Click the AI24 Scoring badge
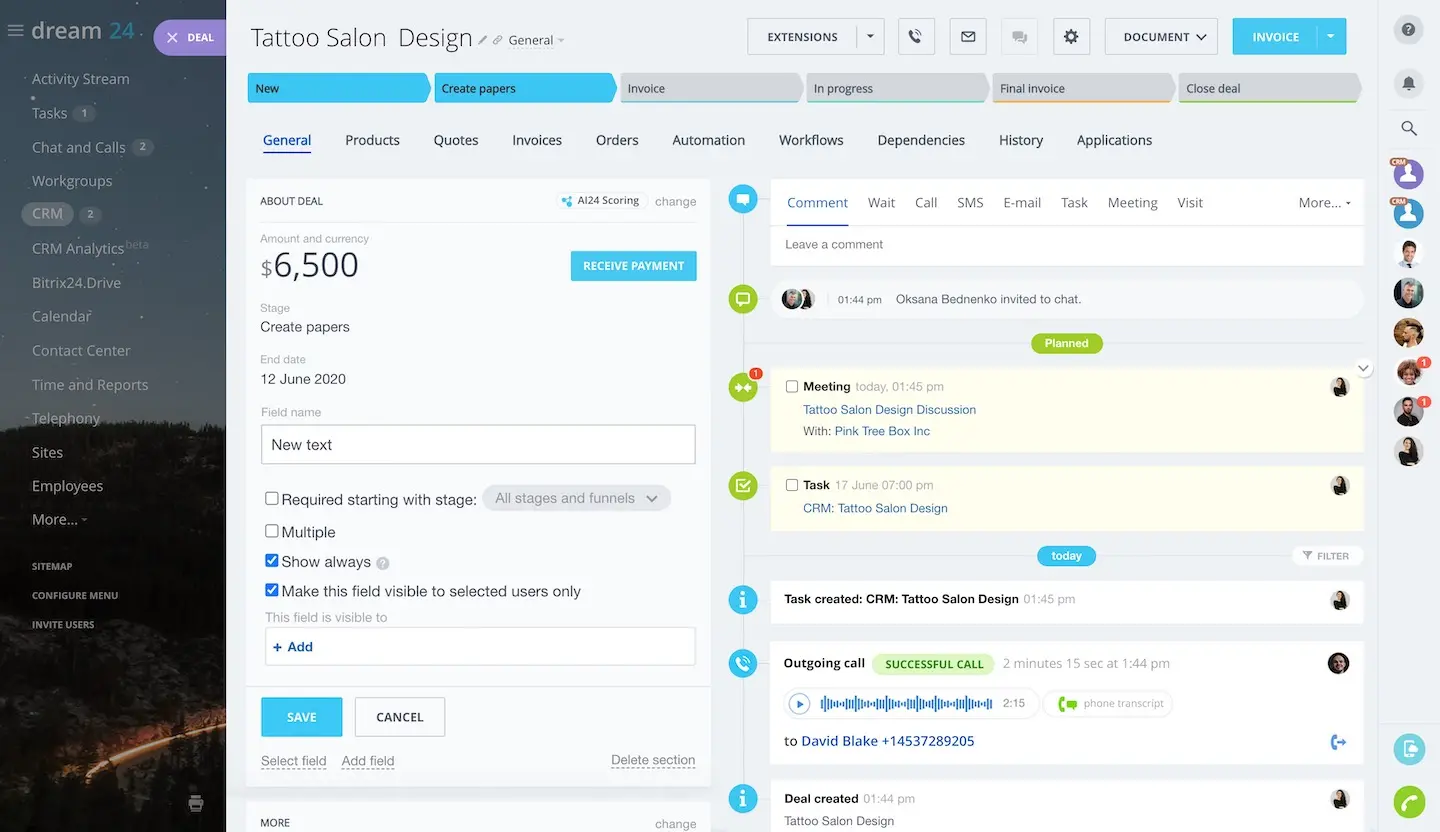The height and width of the screenshot is (832, 1440). coord(602,201)
